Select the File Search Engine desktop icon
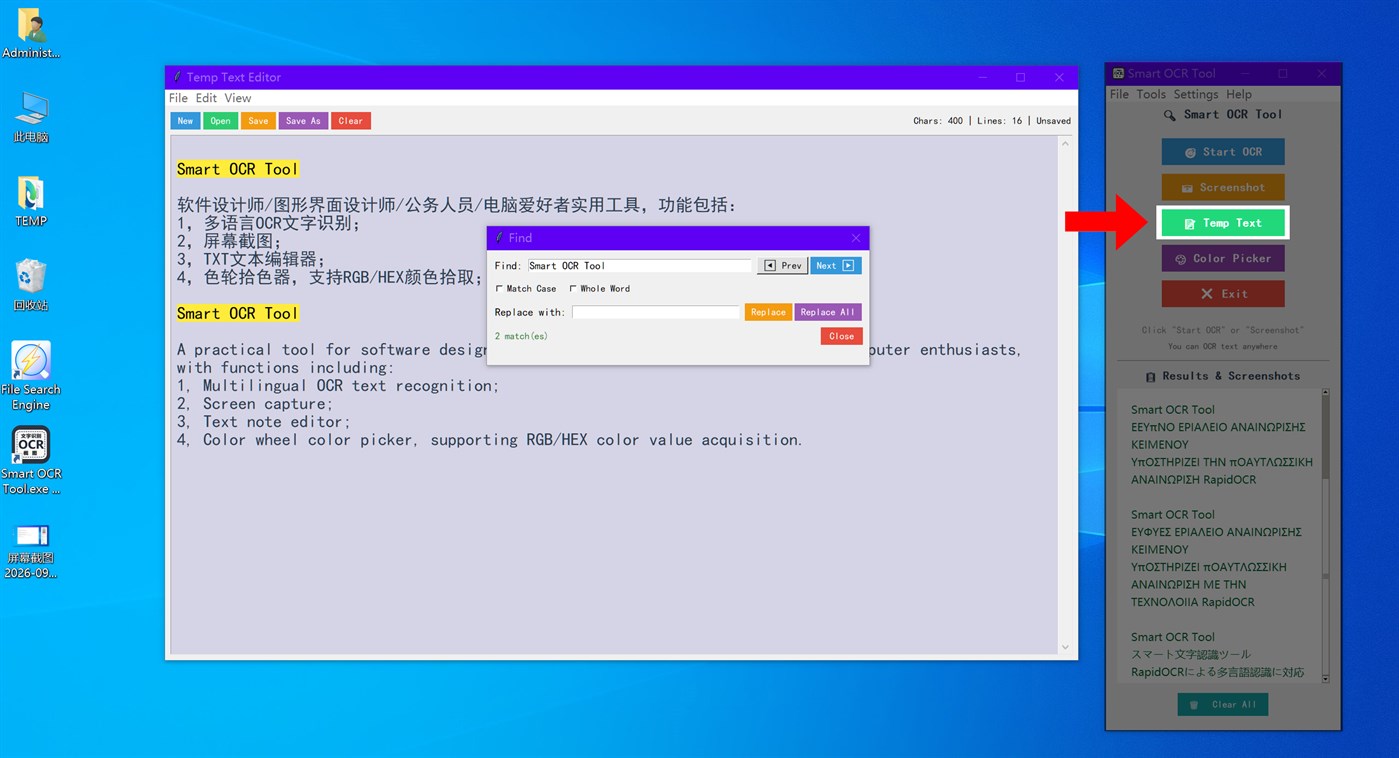 31,377
